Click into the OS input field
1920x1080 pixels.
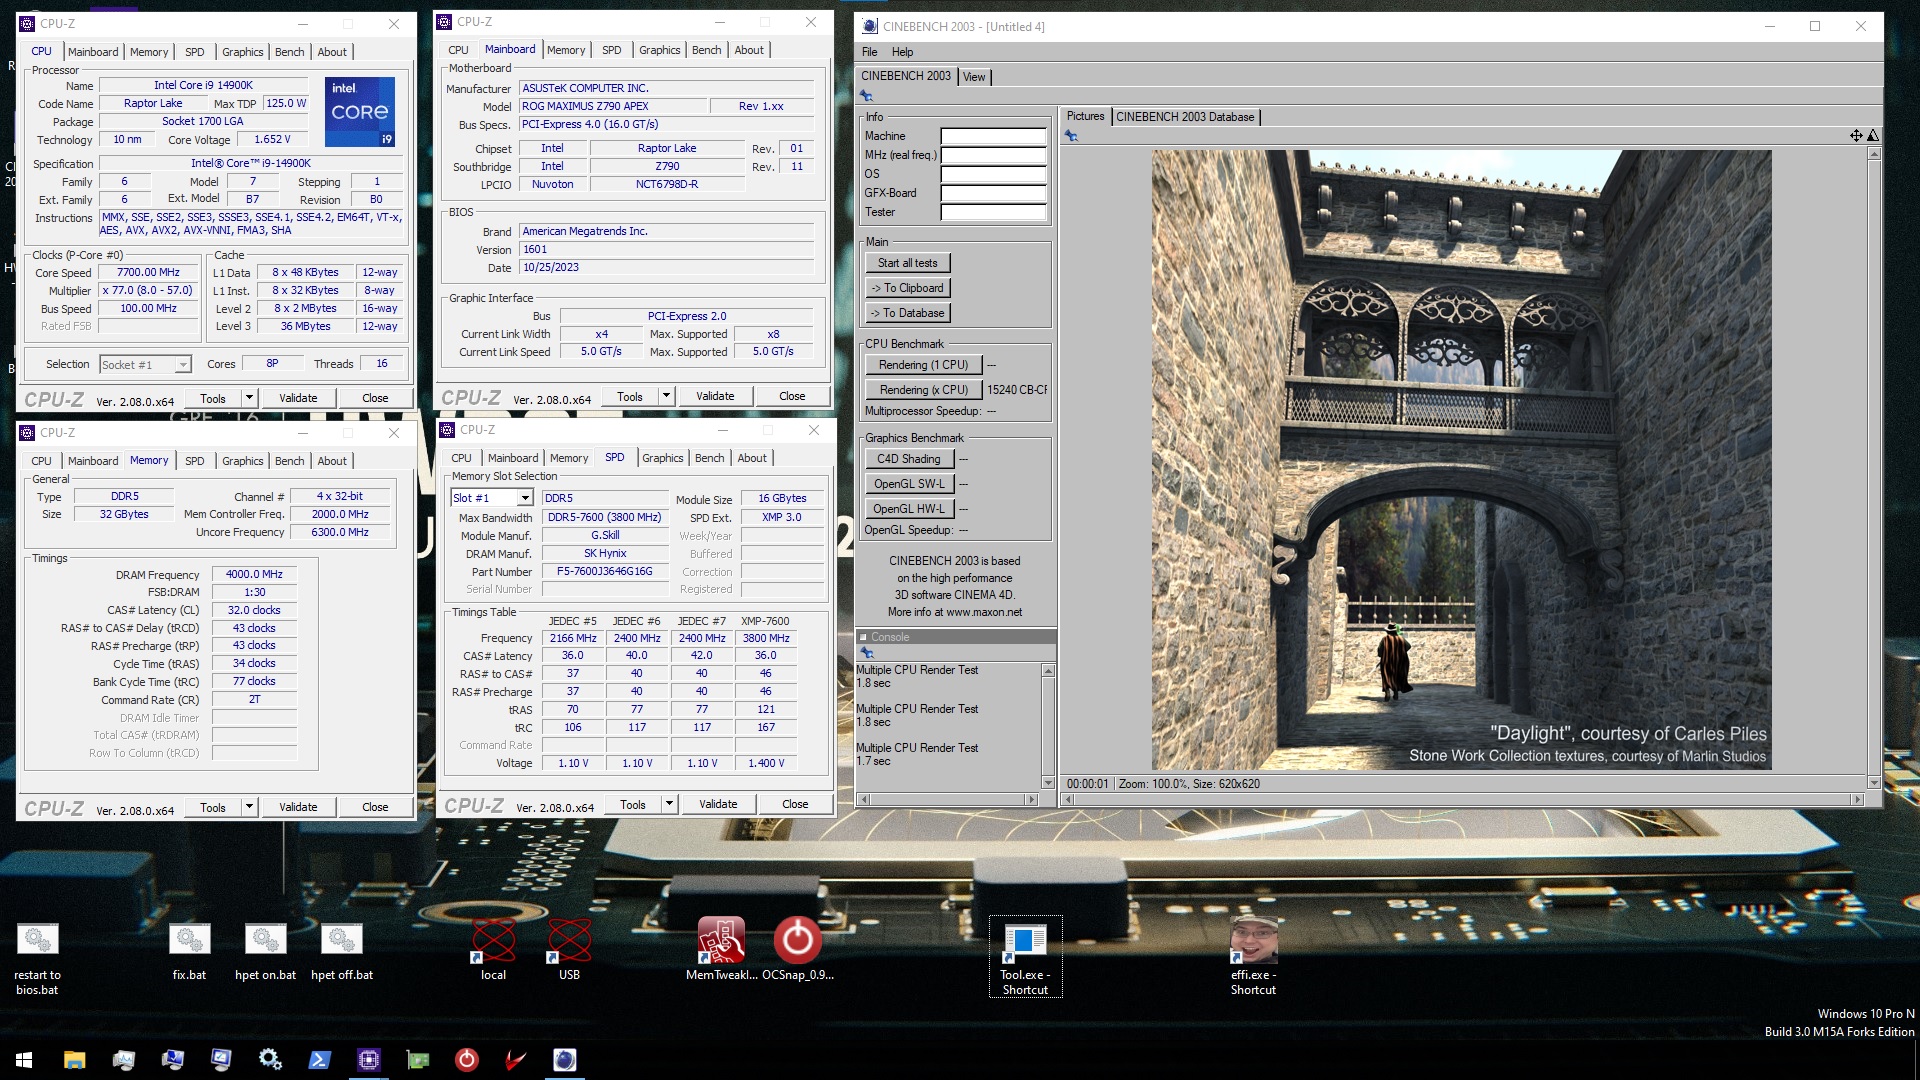[x=993, y=174]
